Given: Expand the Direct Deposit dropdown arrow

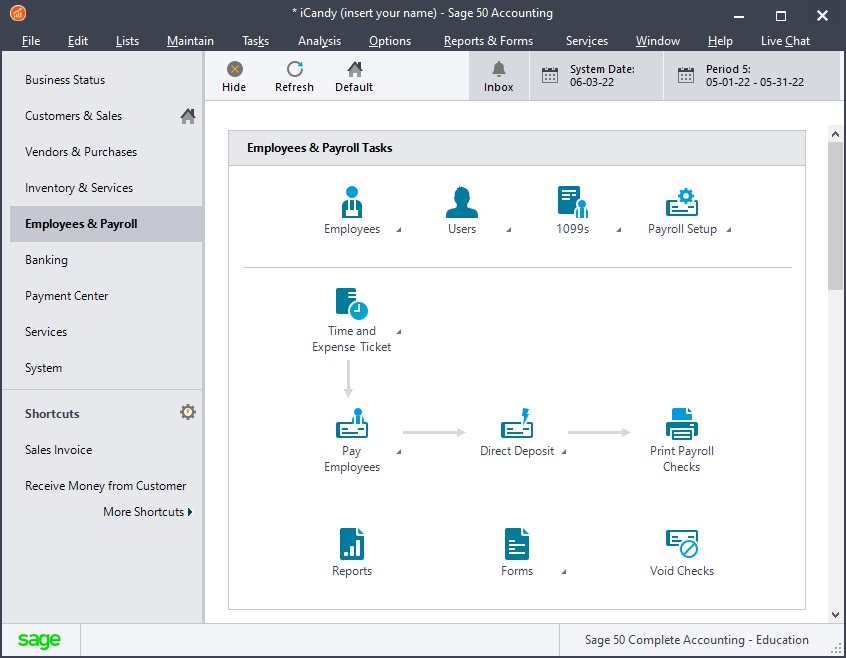Looking at the screenshot, I should [x=564, y=452].
